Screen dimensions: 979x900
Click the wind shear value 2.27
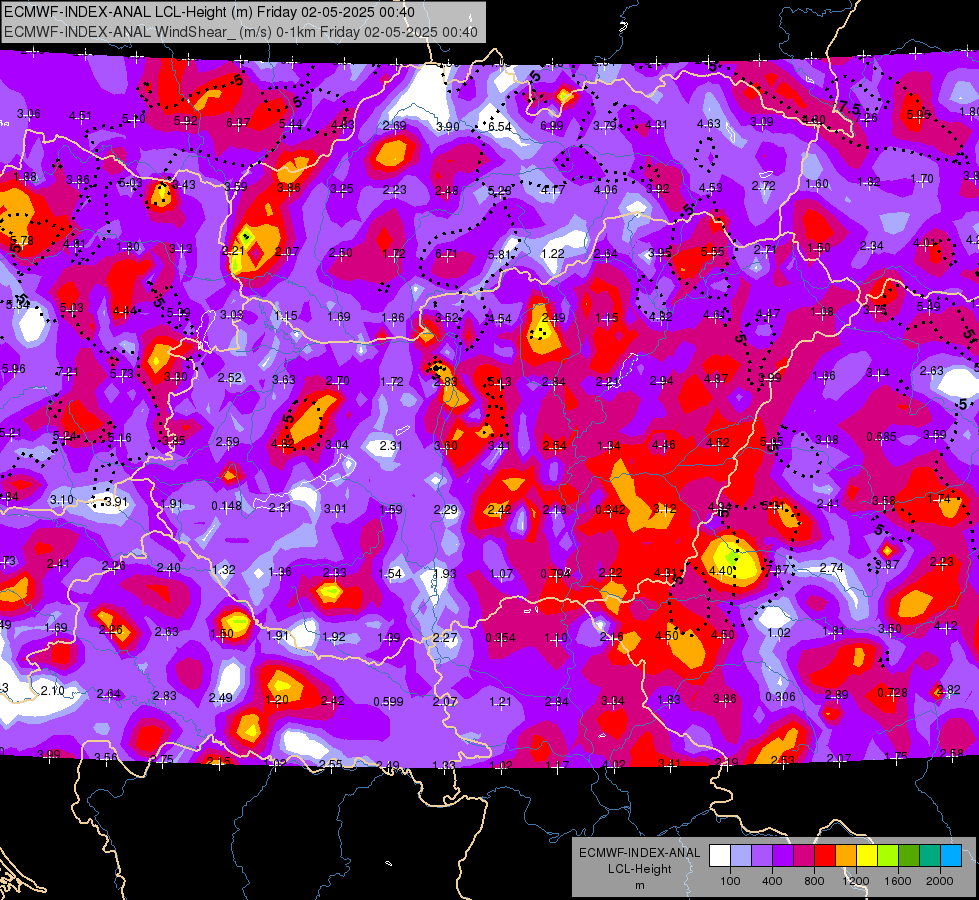(x=445, y=638)
